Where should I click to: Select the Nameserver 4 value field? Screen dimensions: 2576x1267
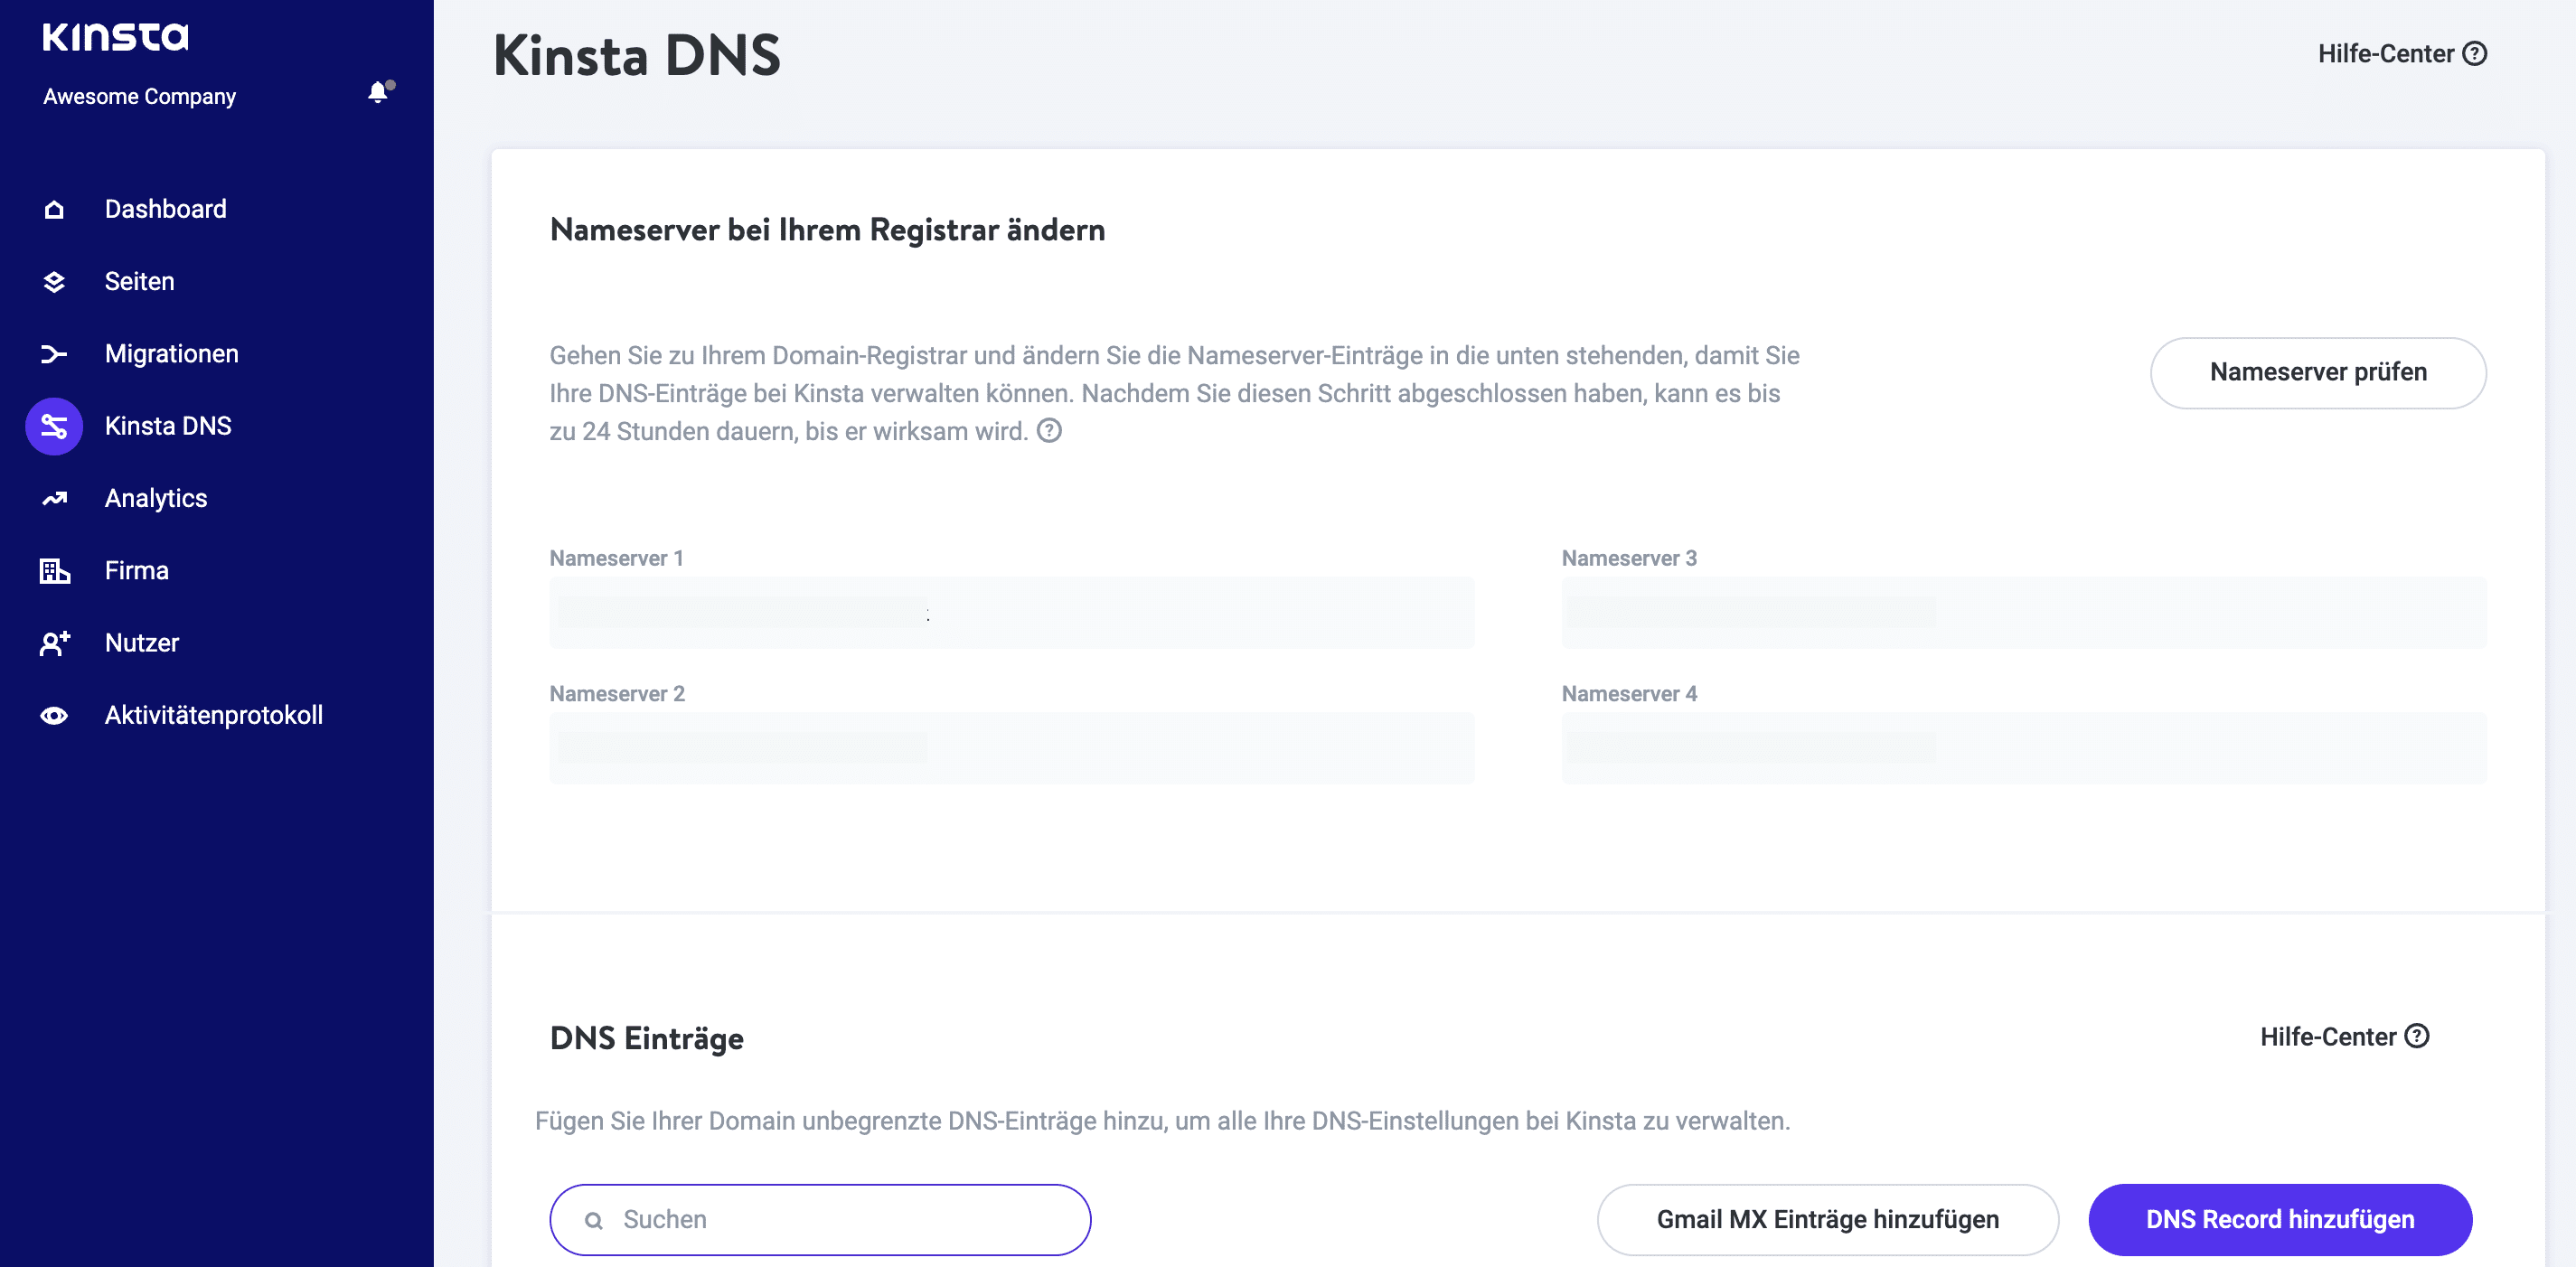[x=2023, y=747]
